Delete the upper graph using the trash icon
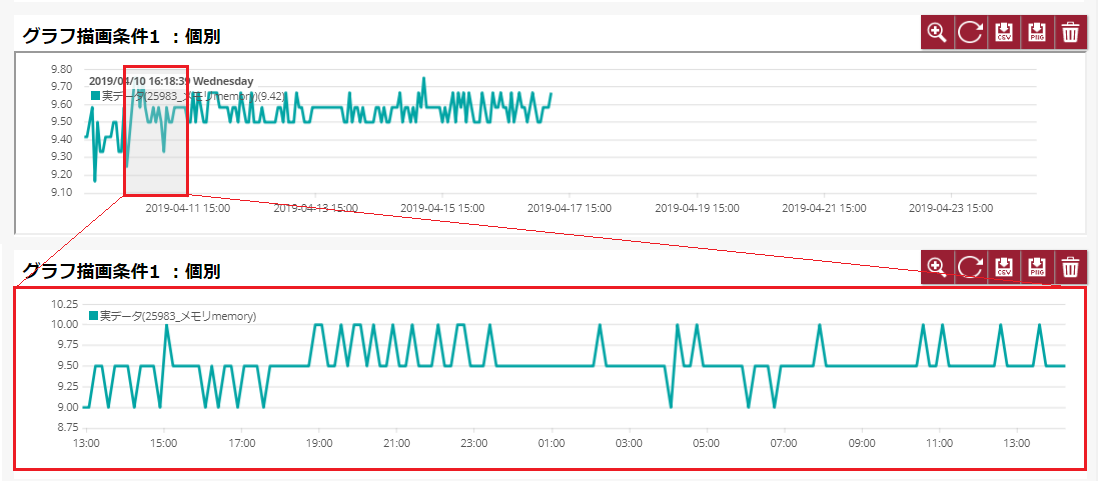This screenshot has width=1098, height=481. coord(1070,33)
